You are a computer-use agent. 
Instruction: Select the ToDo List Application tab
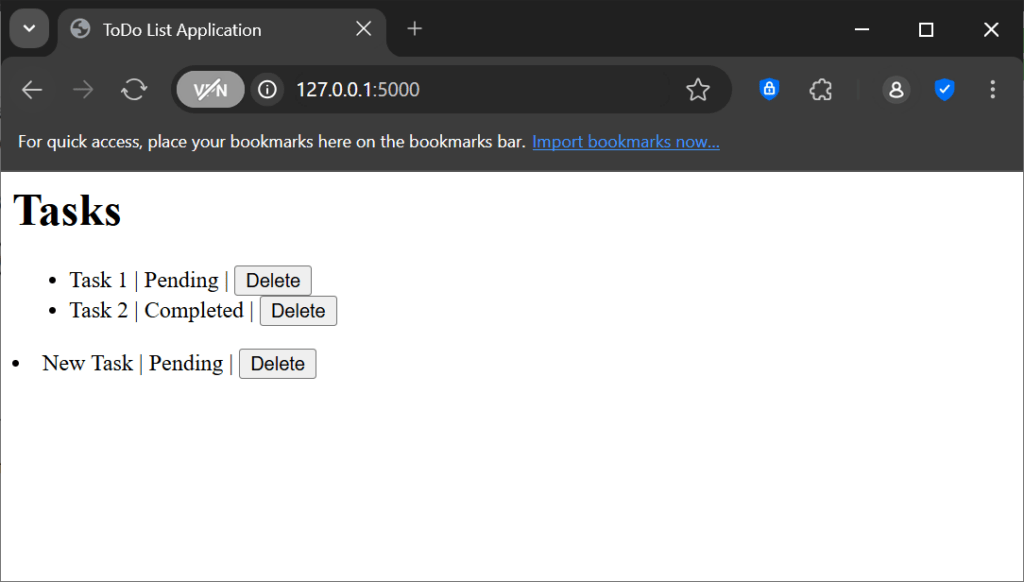[x=222, y=30]
